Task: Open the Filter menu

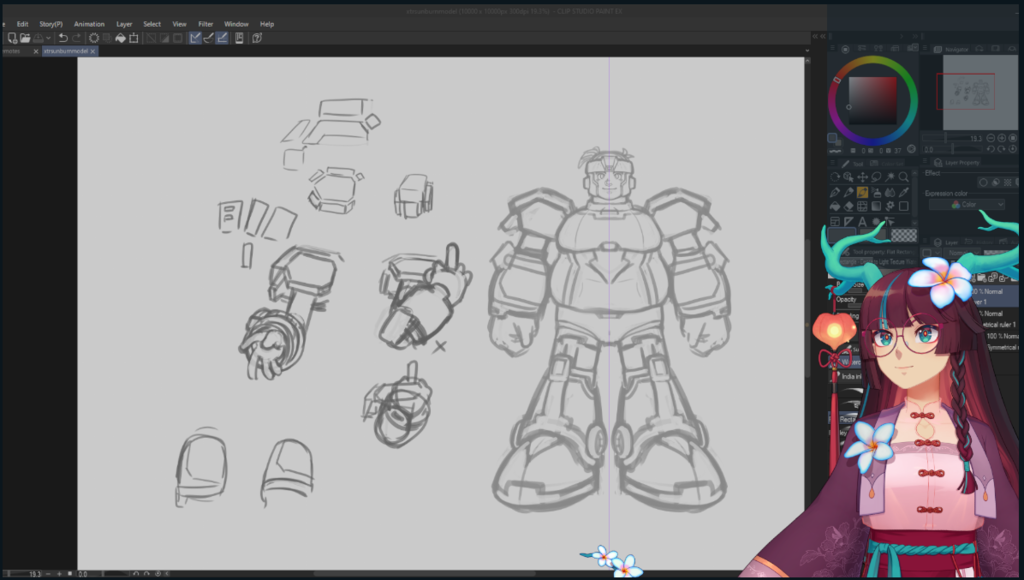Action: tap(206, 24)
